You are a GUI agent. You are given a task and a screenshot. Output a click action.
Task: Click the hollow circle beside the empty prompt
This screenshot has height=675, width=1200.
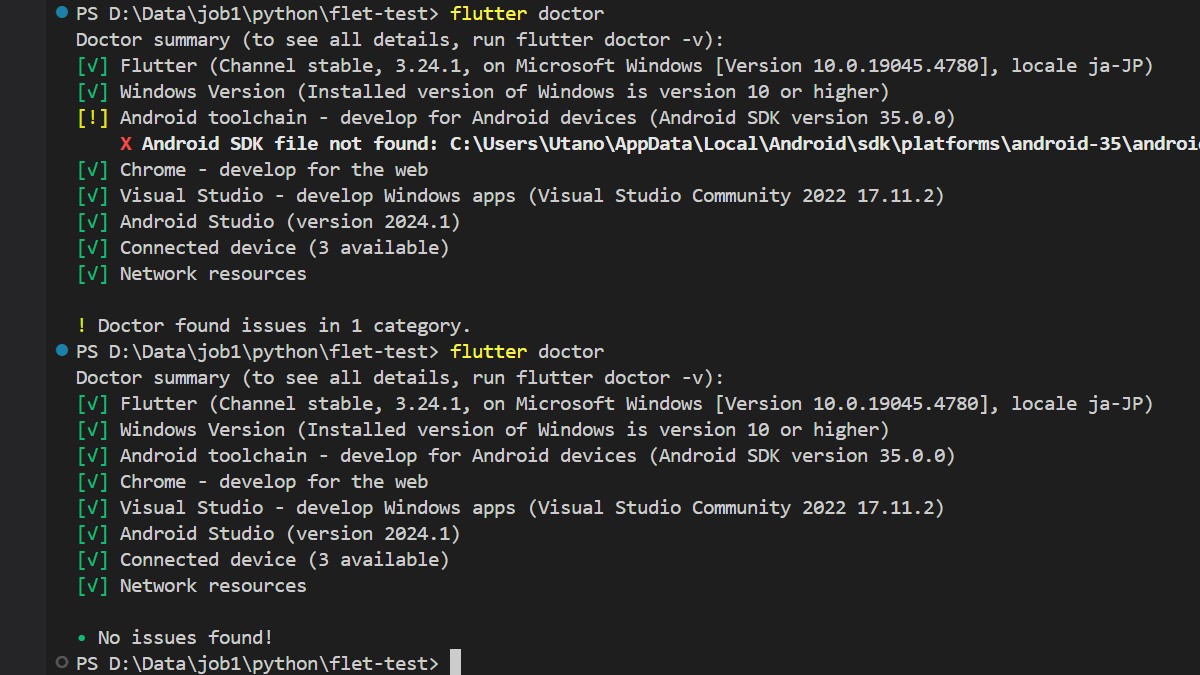(63, 663)
